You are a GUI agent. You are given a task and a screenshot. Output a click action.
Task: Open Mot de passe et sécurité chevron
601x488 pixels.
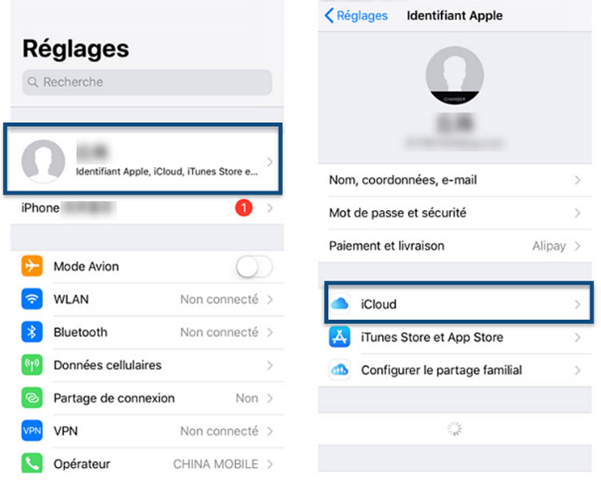click(578, 213)
